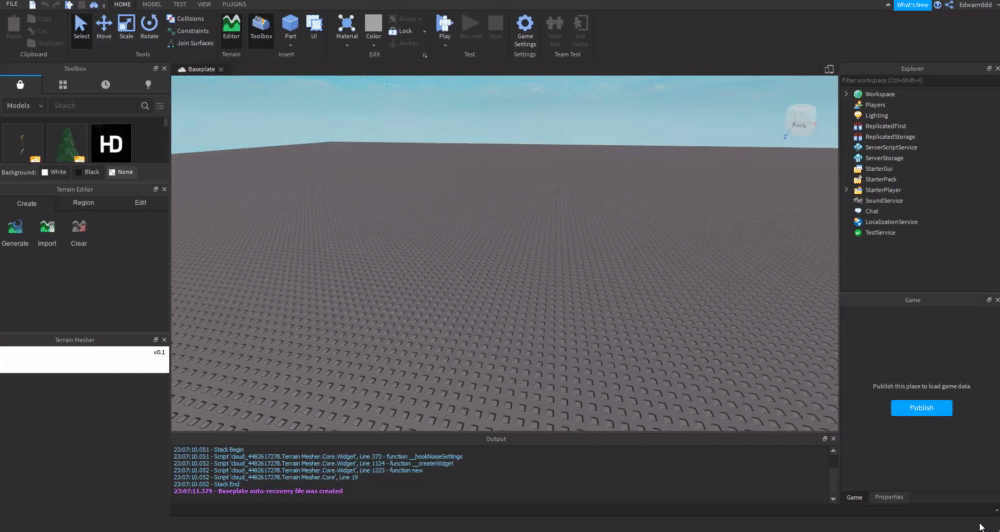
Task: Click the Import terrain icon
Action: coord(47,233)
